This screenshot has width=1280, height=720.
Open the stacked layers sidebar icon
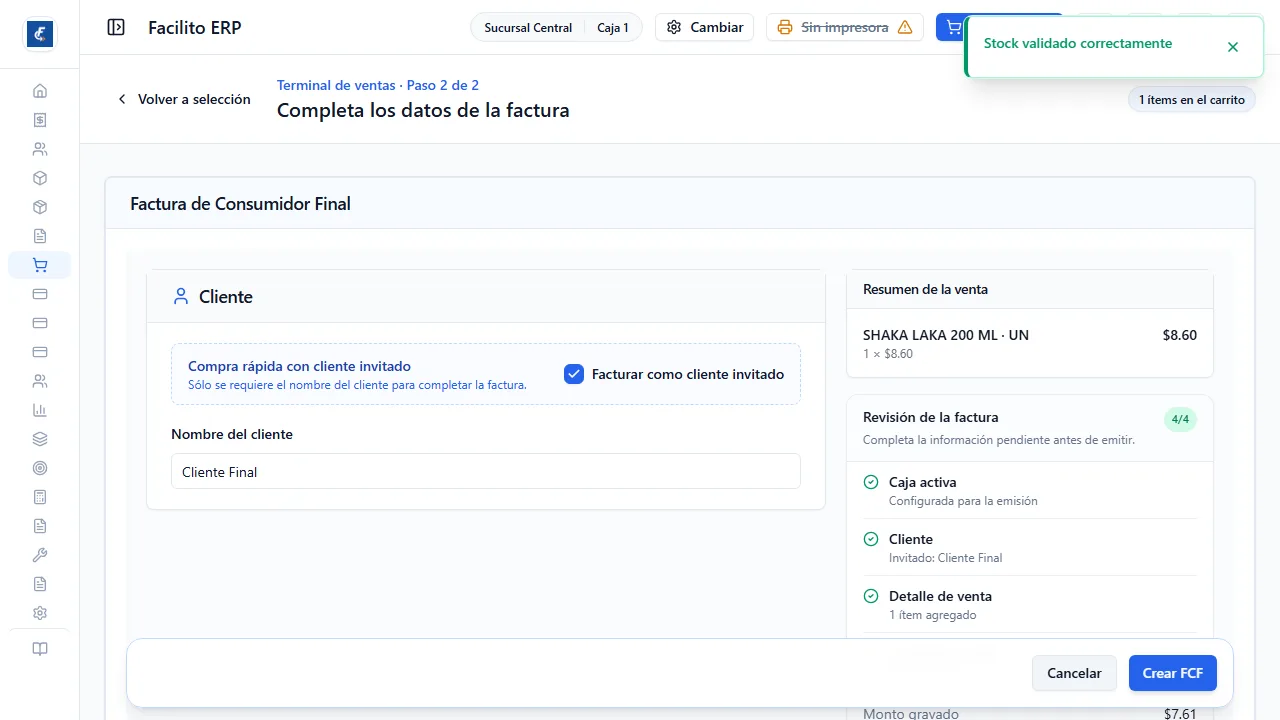[40, 439]
